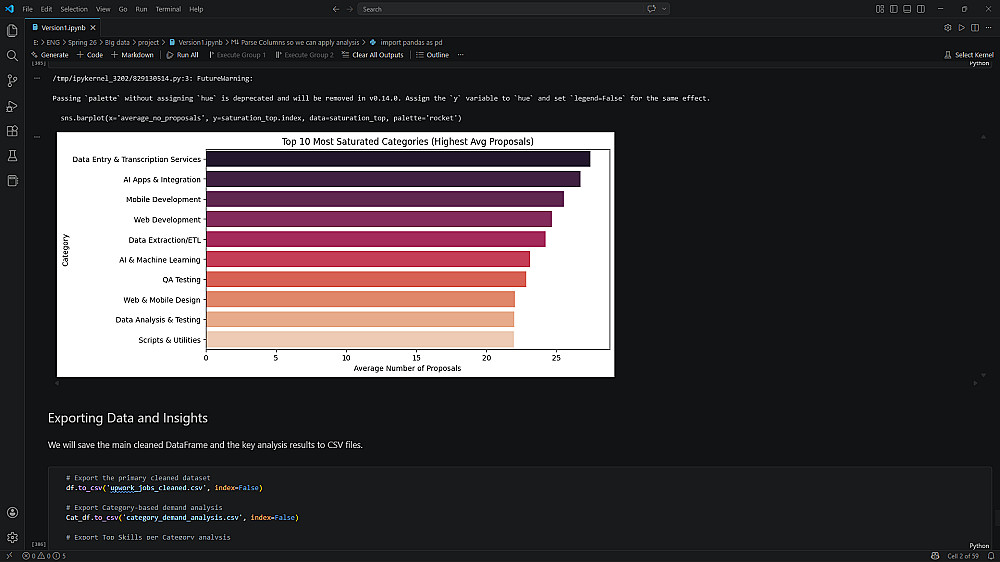
Task: Open the more actions ellipsis in editor title
Action: pos(989,28)
